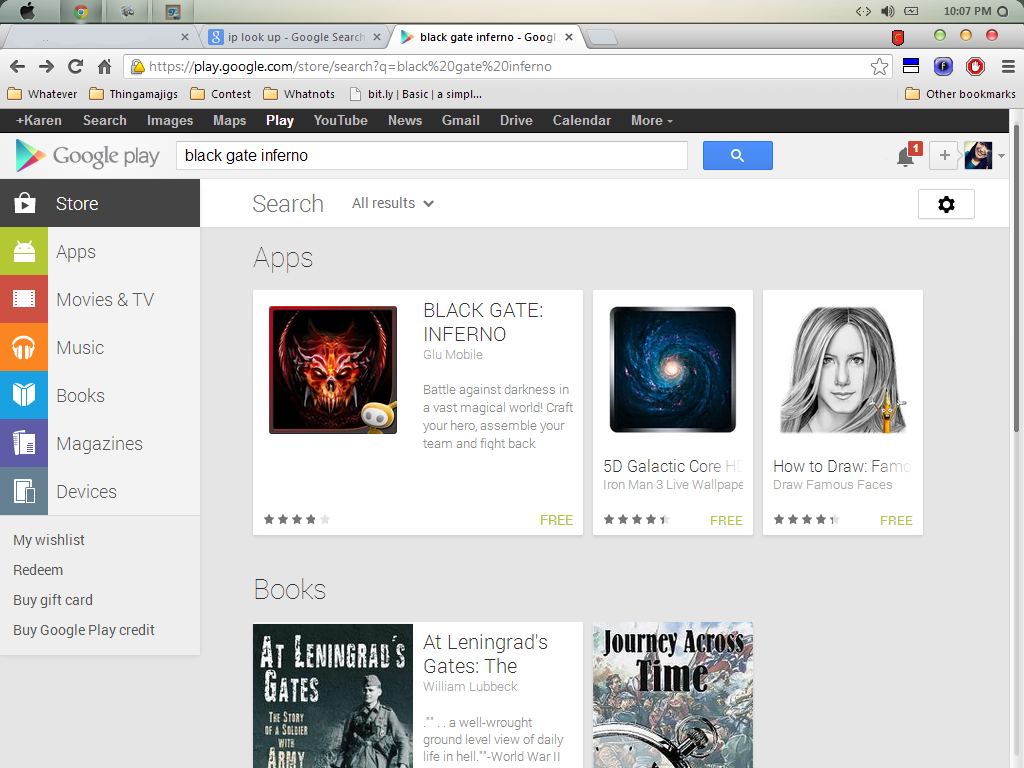This screenshot has width=1024, height=768.
Task: Open the Buy Google Play credit link
Action: coord(84,630)
